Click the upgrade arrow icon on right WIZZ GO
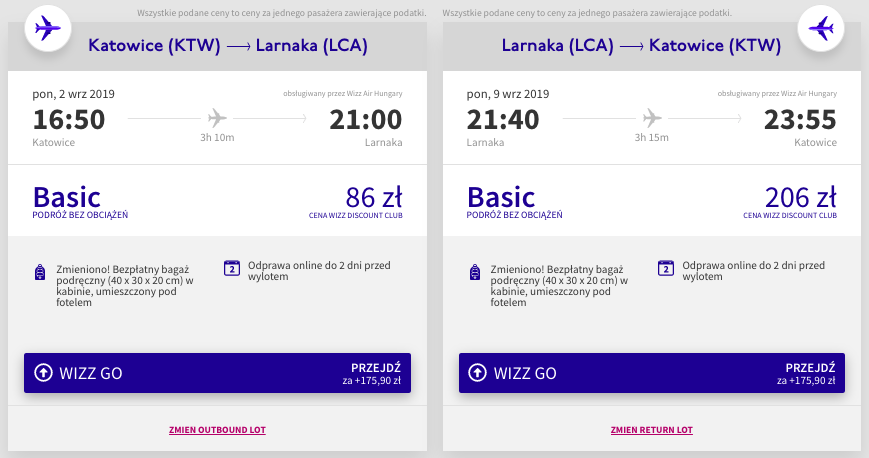 477,373
